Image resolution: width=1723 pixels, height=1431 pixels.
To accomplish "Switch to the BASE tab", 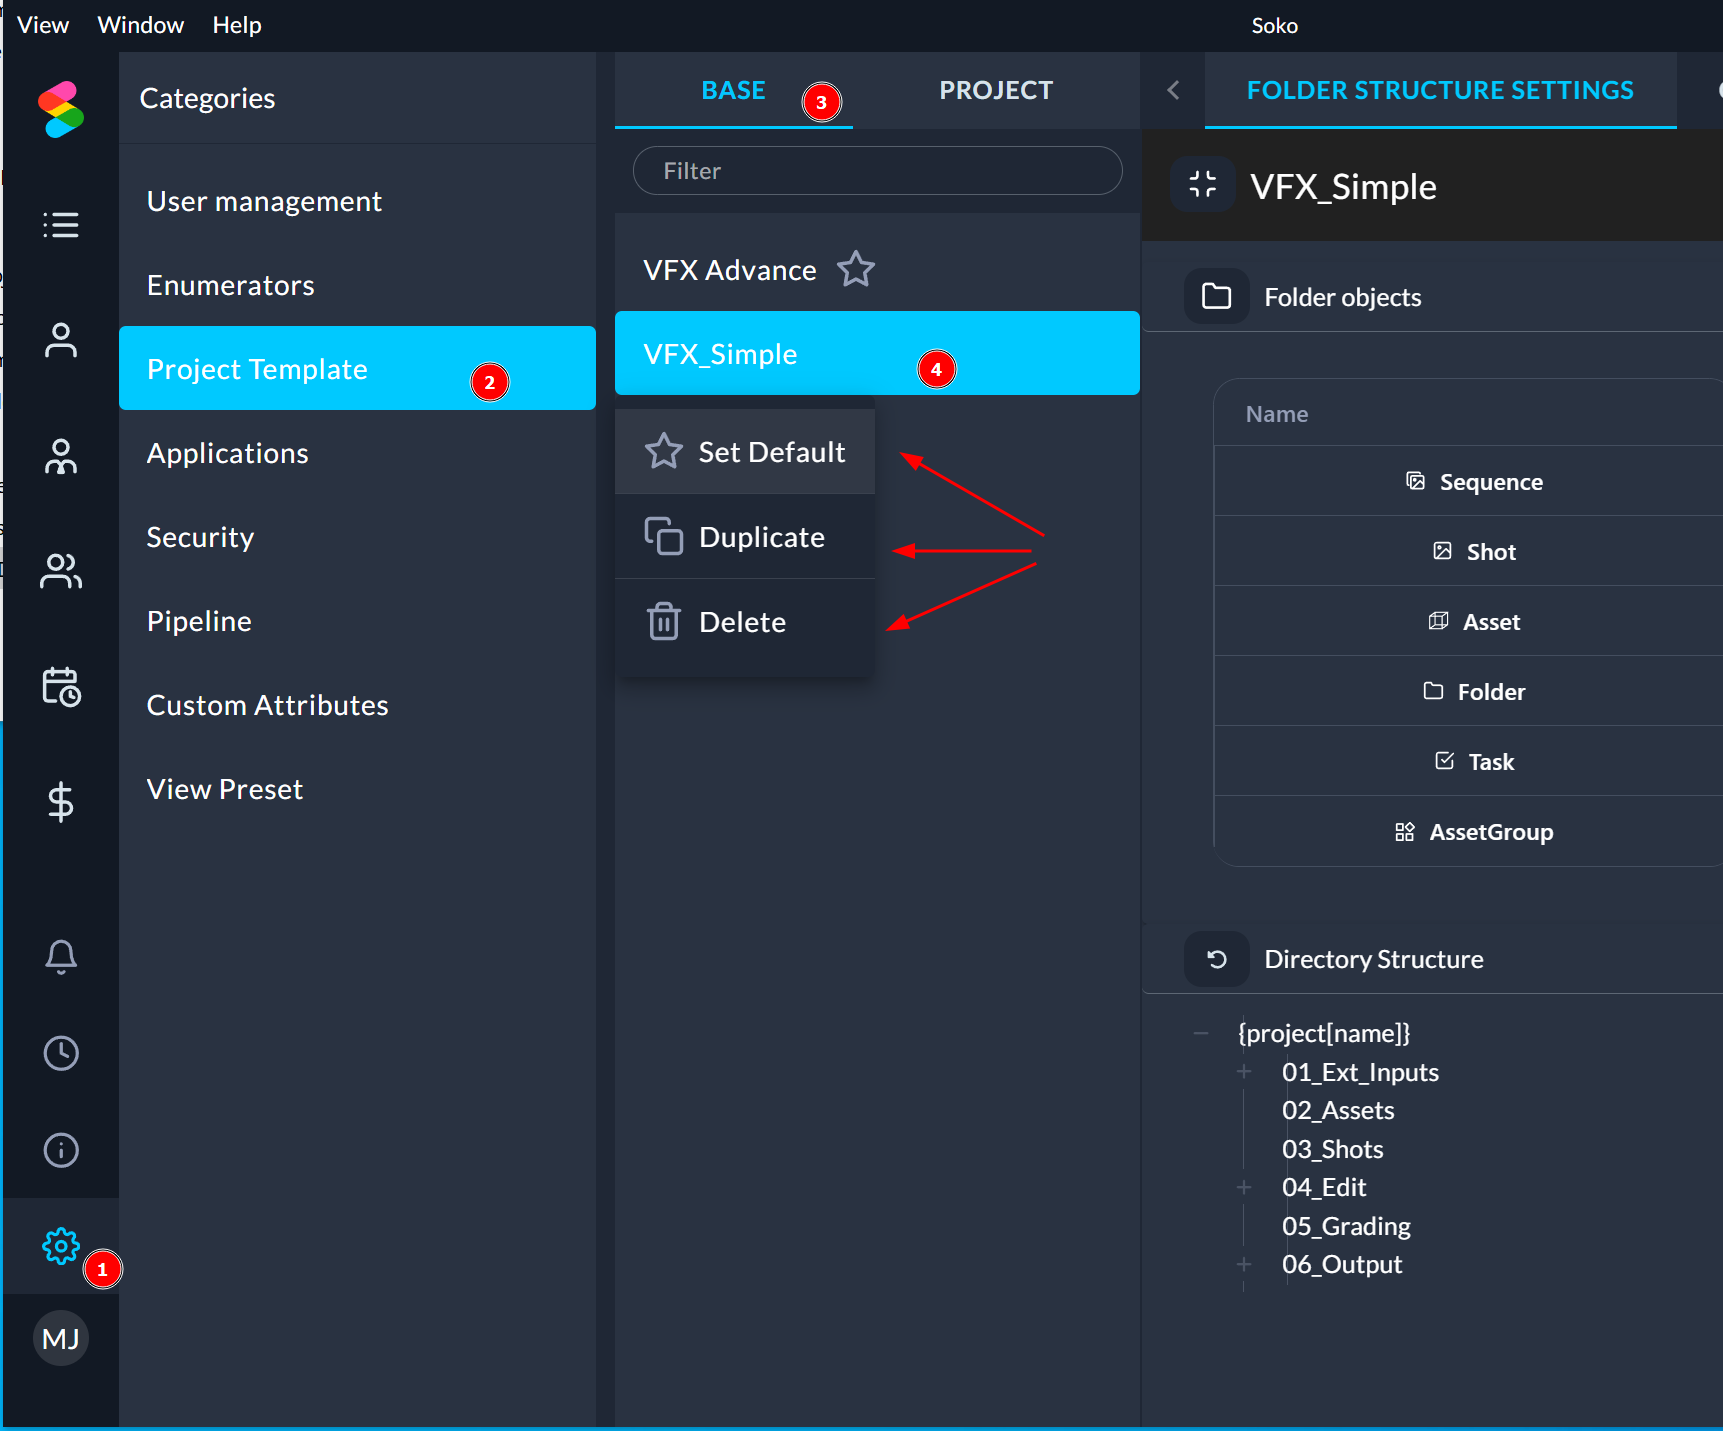I will click(x=734, y=90).
